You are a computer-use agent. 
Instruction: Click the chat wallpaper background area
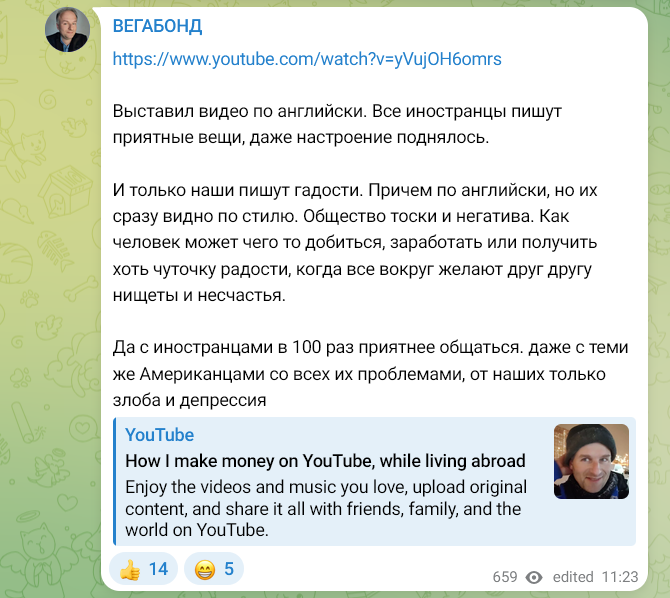[47, 299]
